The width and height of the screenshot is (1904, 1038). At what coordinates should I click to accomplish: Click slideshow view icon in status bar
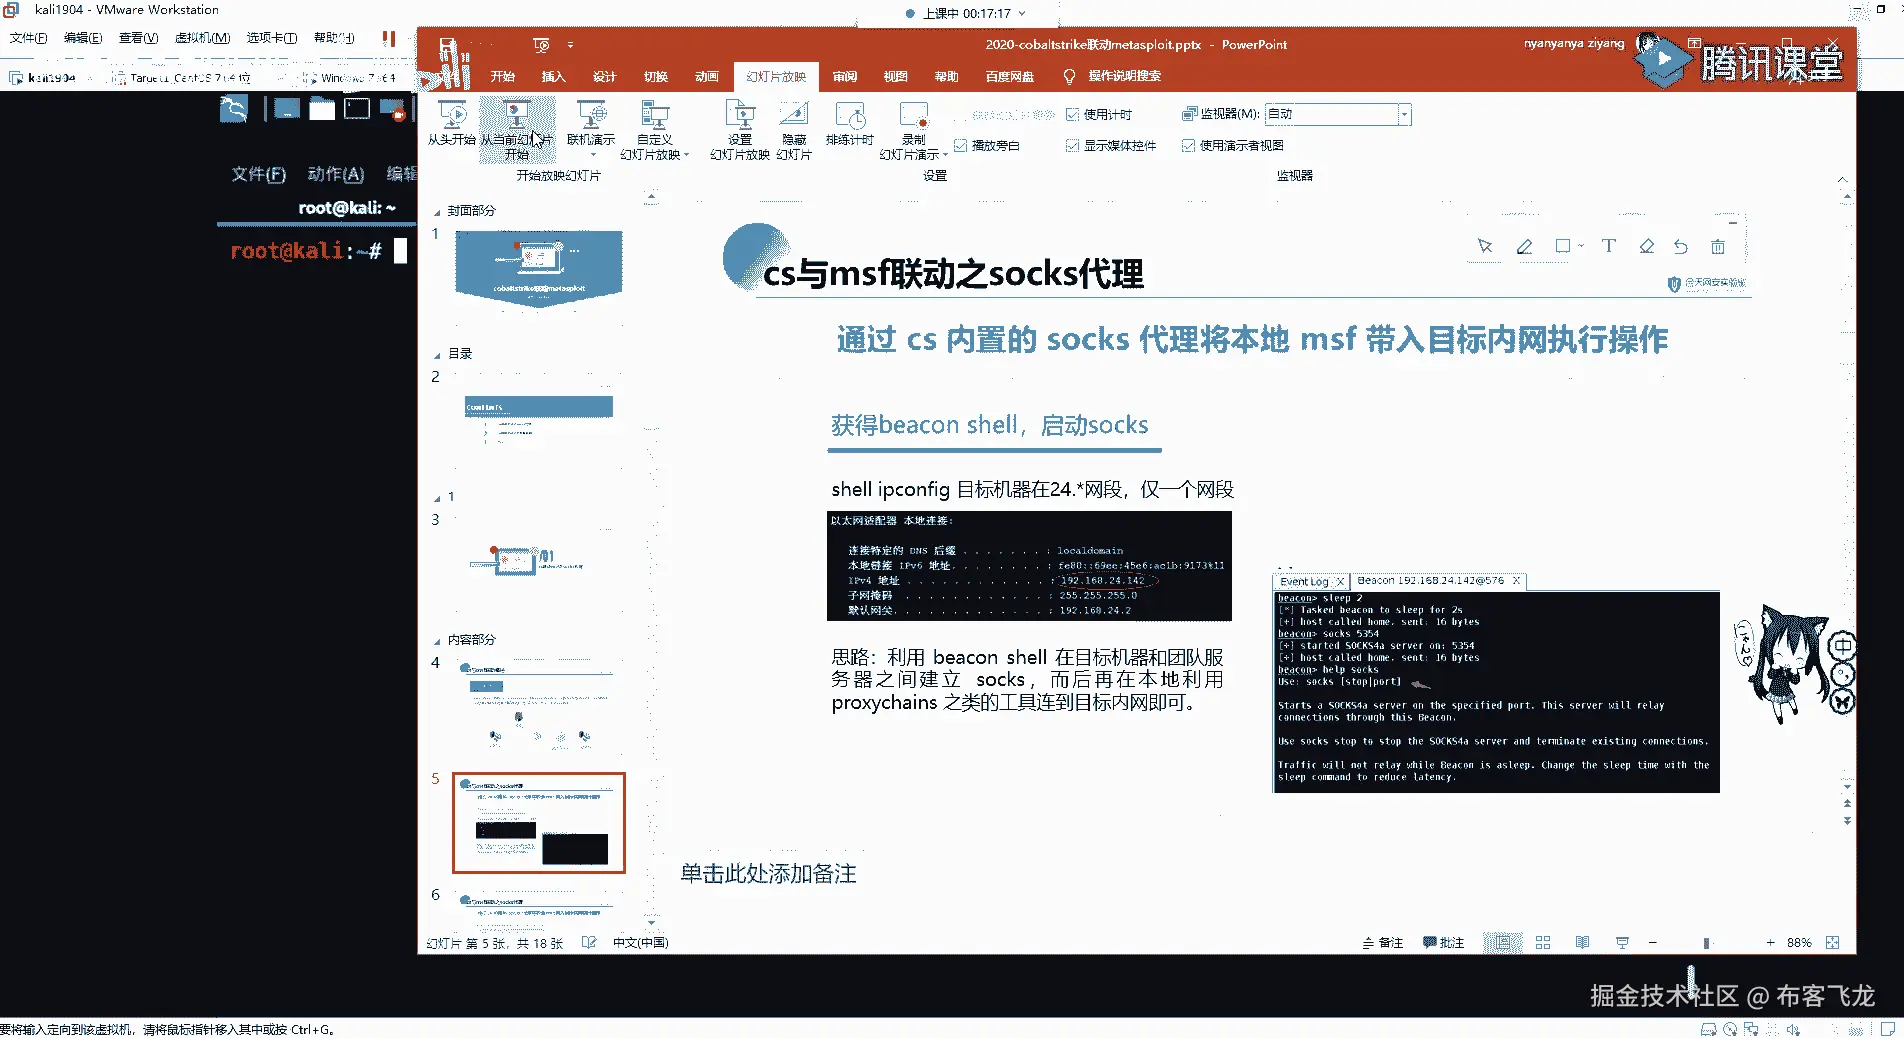[x=1622, y=943]
